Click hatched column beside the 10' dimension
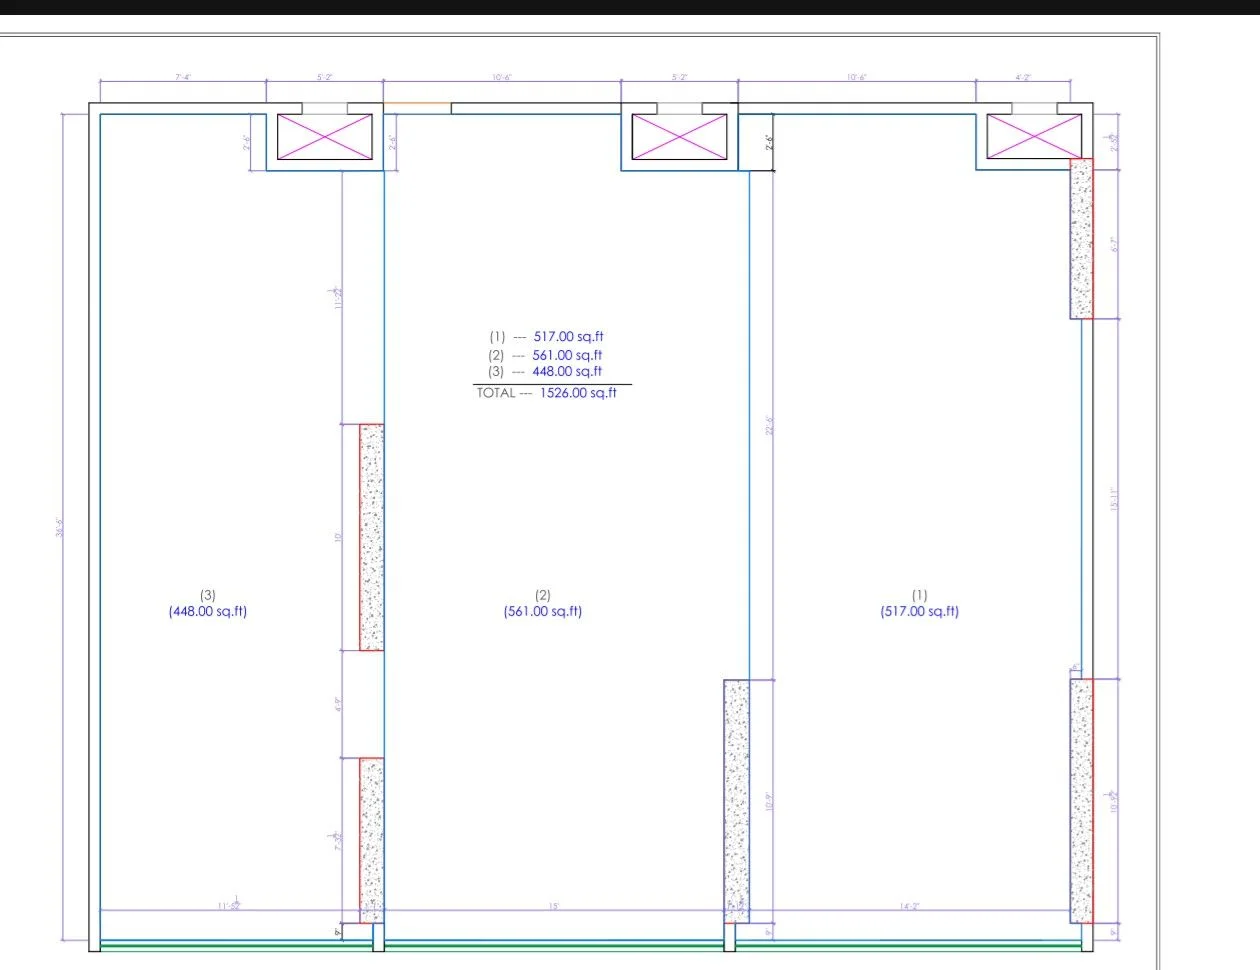This screenshot has height=970, width=1260. click(371, 537)
